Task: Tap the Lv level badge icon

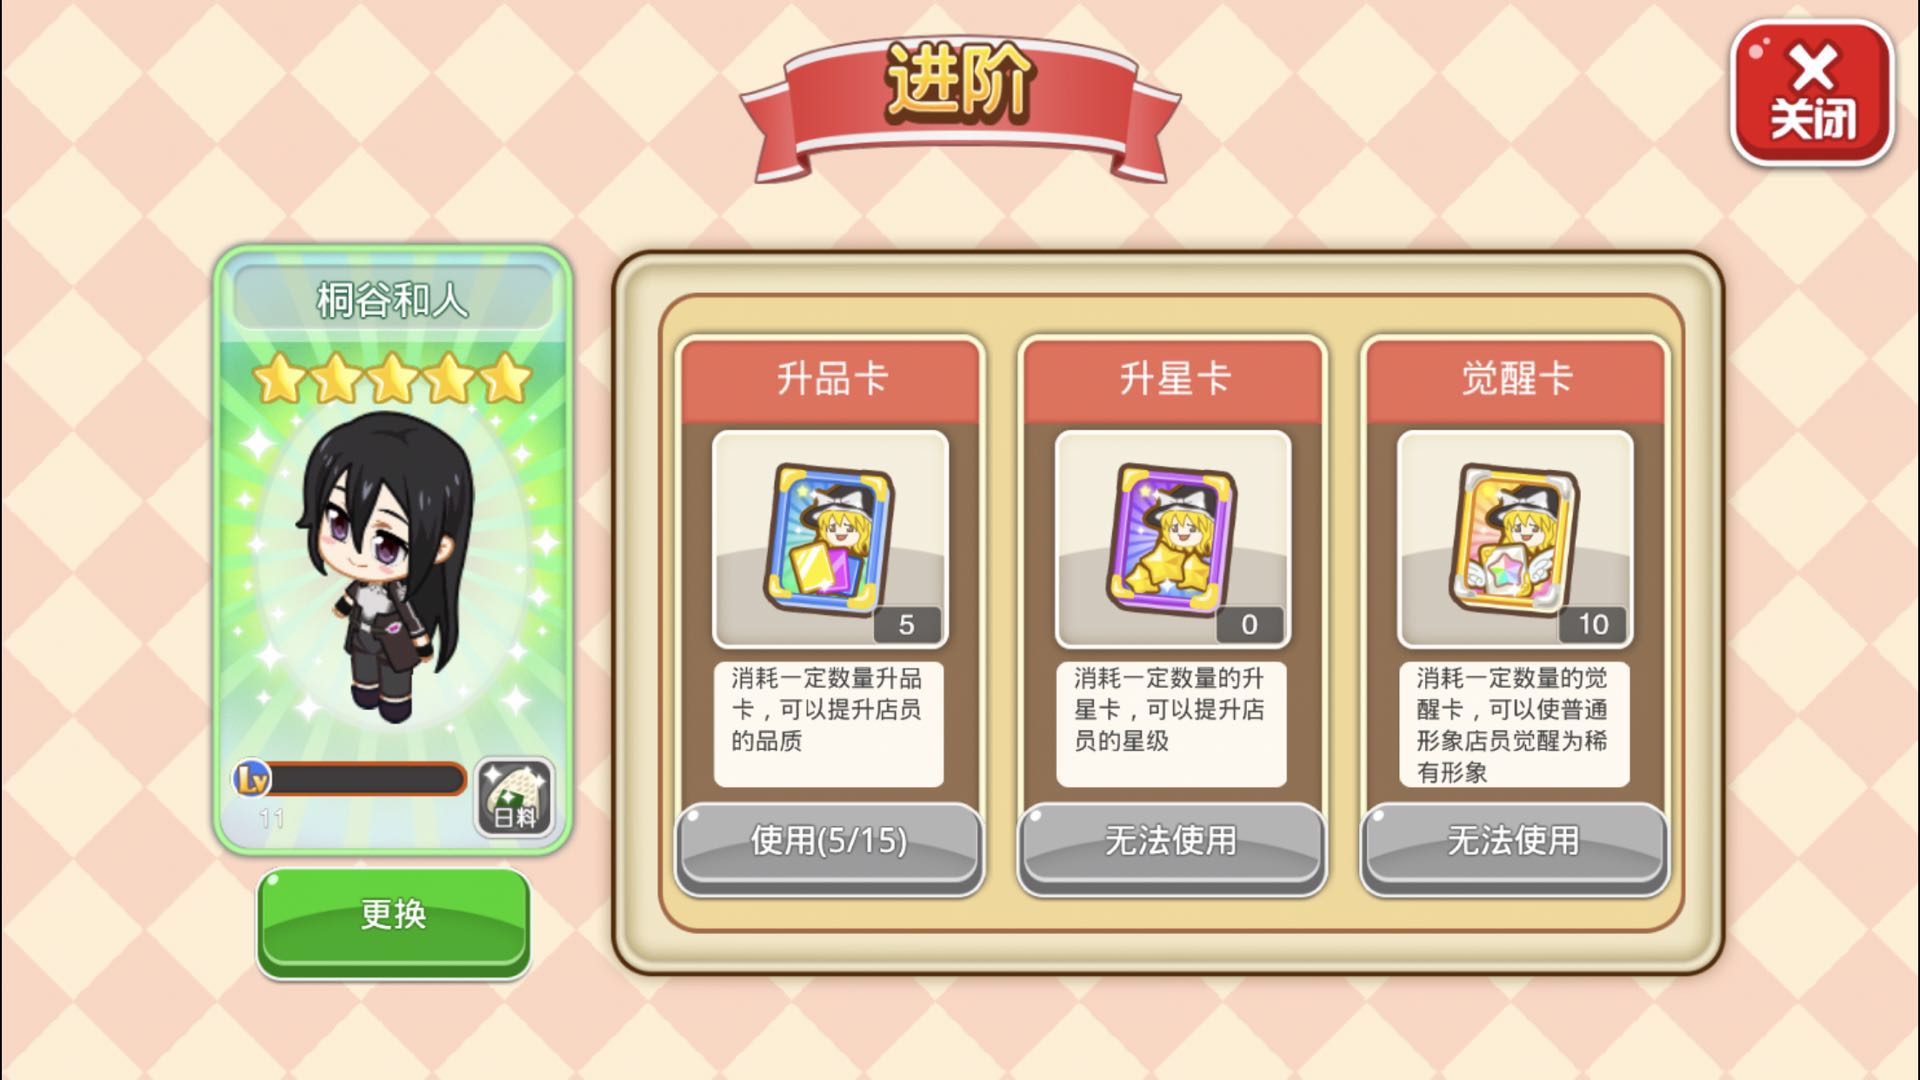Action: pos(251,778)
